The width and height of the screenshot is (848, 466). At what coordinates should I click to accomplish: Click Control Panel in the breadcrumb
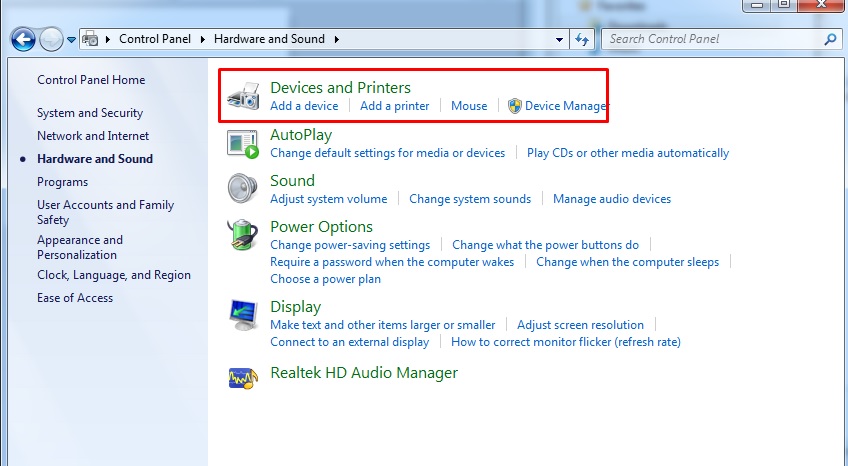click(x=155, y=39)
